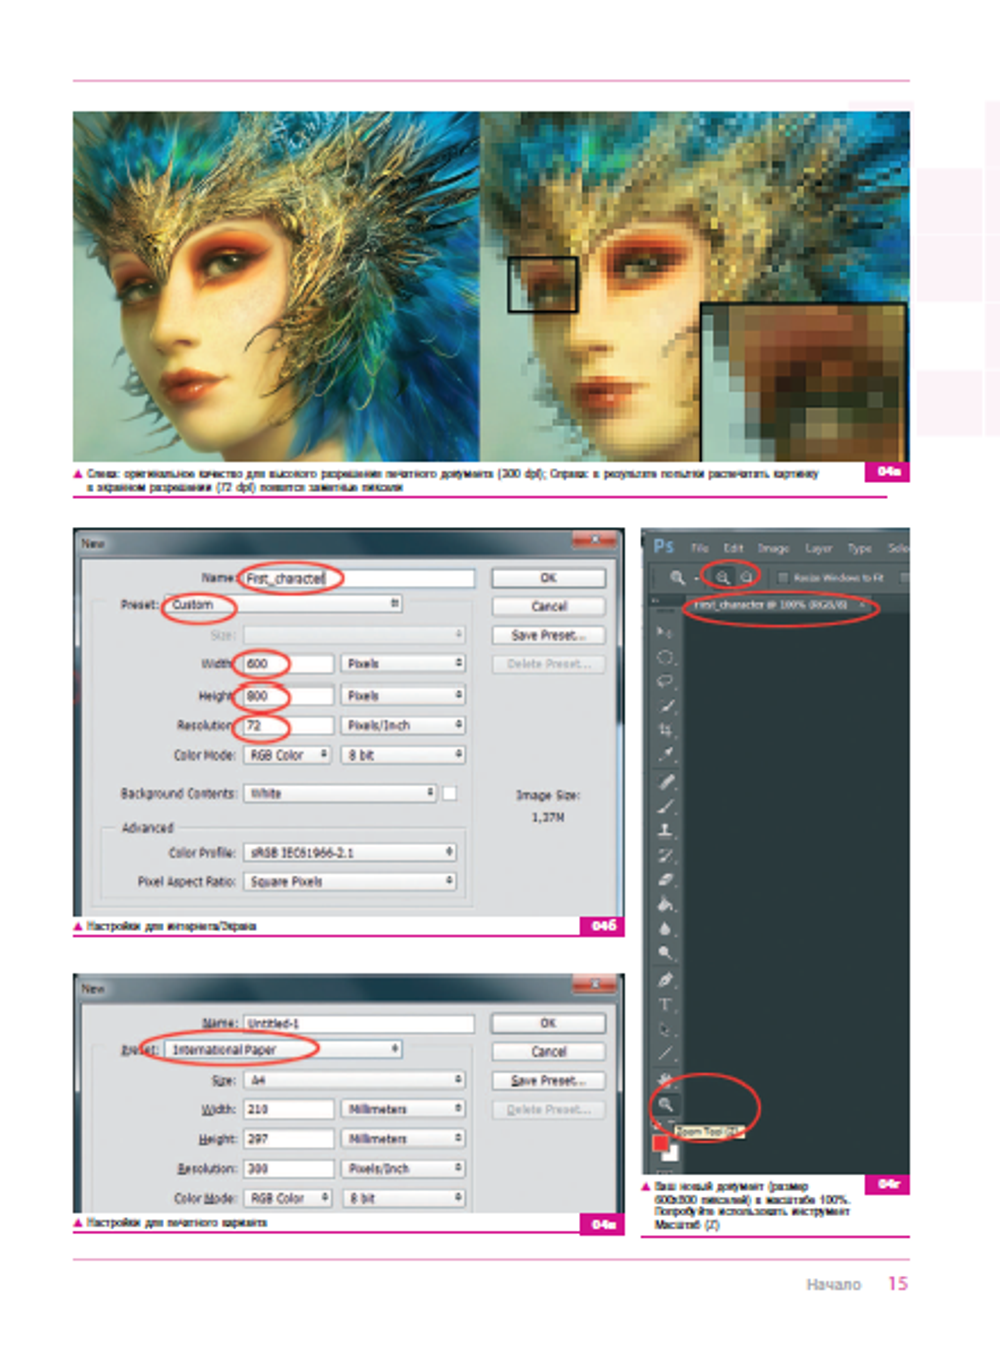The height and width of the screenshot is (1355, 1000).
Task: Click OK in the New document dialog
Action: 548,577
